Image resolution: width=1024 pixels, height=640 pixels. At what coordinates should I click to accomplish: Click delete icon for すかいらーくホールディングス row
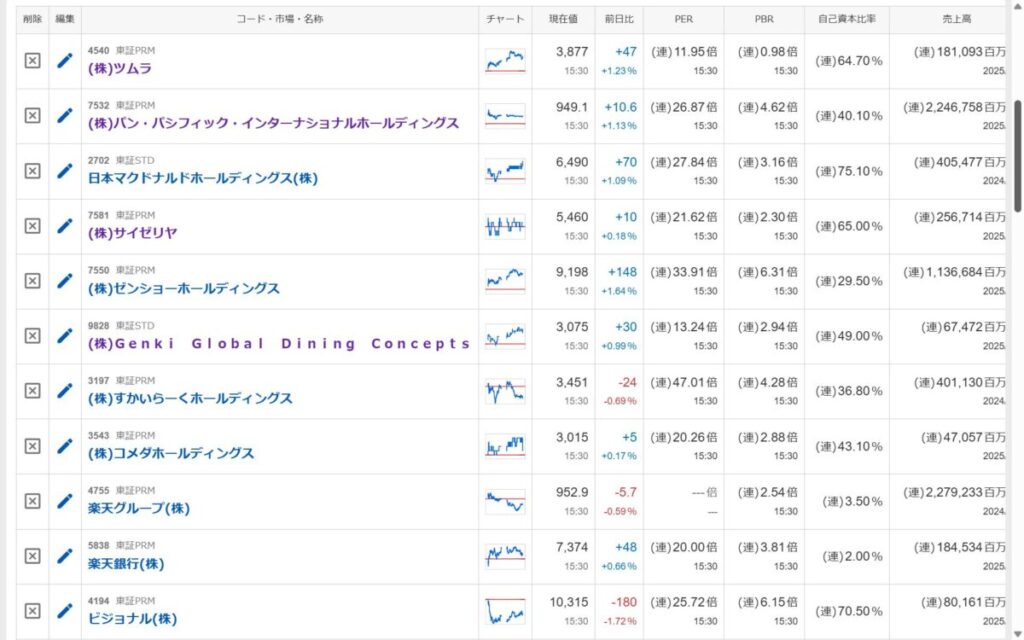pos(32,391)
